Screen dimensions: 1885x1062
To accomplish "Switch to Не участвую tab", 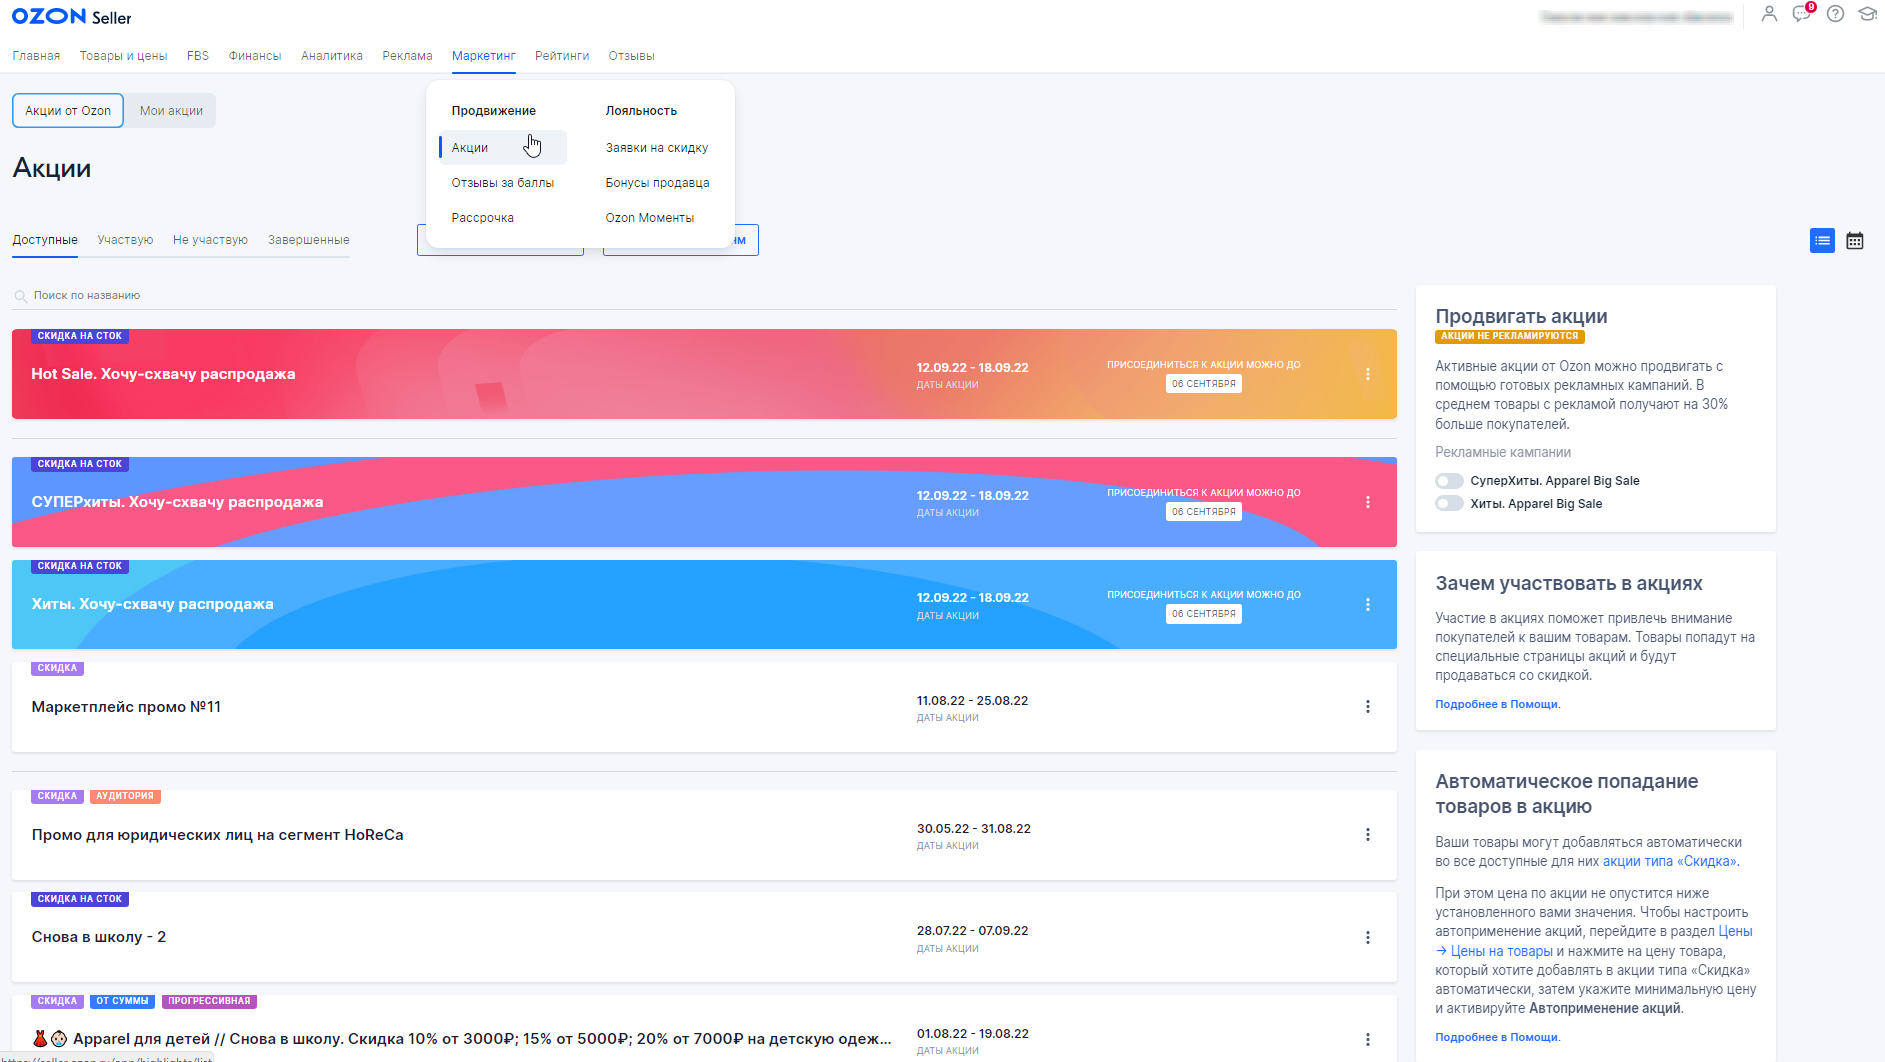I will (210, 240).
